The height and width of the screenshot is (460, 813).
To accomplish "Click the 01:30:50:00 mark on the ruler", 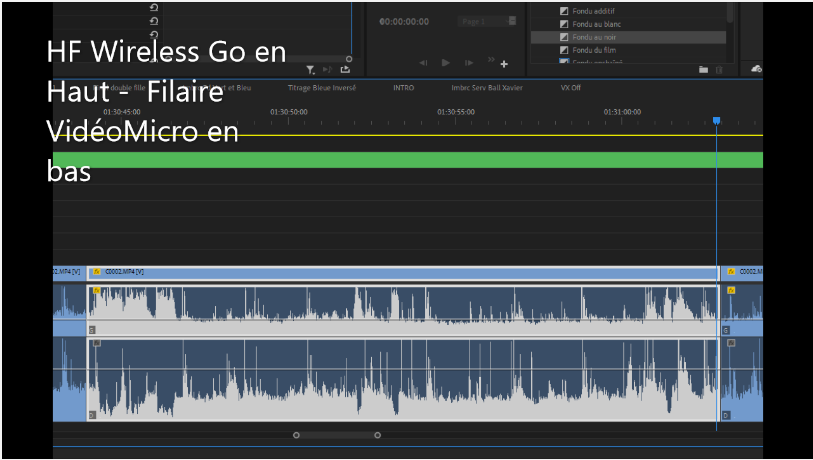I will pyautogui.click(x=289, y=112).
